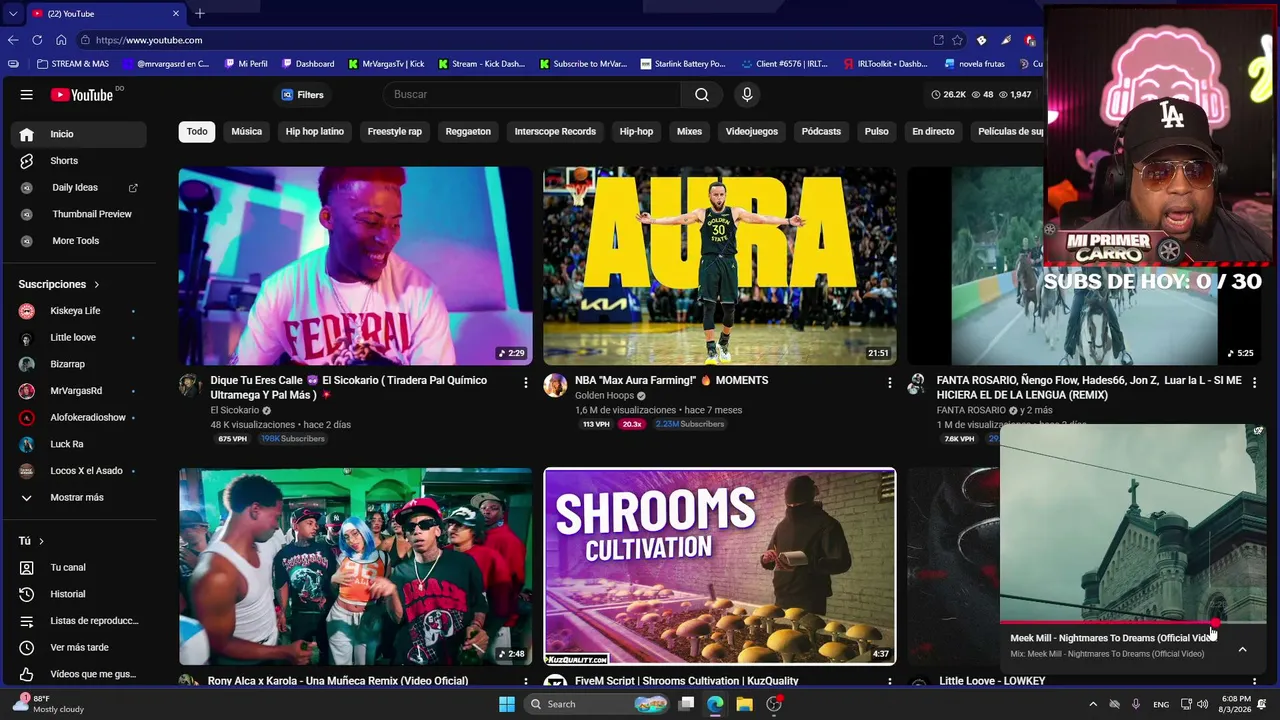The image size is (1280, 720).
Task: Select the Reggaeton filter chip
Action: pyautogui.click(x=468, y=132)
